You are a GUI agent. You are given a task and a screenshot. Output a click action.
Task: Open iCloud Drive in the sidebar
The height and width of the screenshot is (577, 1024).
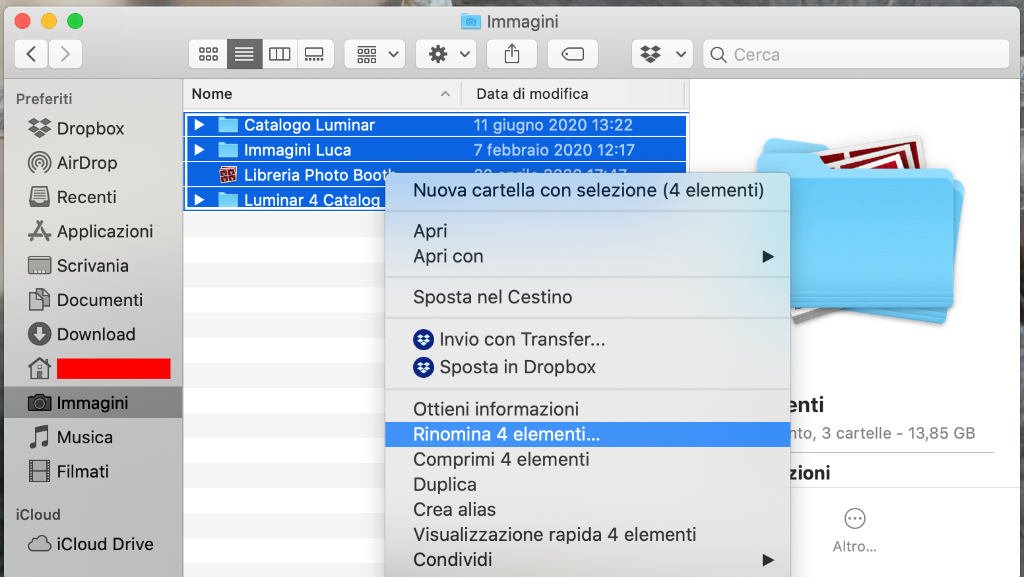[x=91, y=544]
